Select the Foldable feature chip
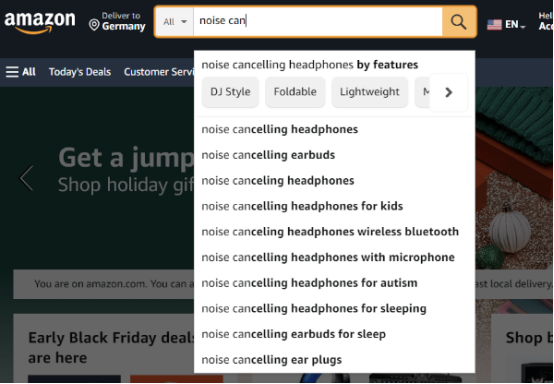This screenshot has height=384, width=554. click(295, 92)
